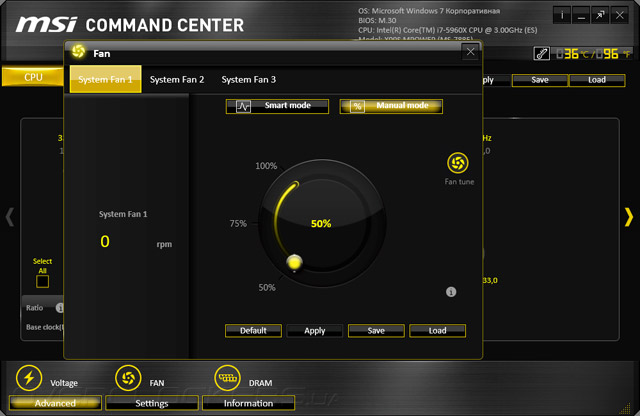The height and width of the screenshot is (416, 640).
Task: Click the FAN icon in bottom bar
Action: [128, 378]
